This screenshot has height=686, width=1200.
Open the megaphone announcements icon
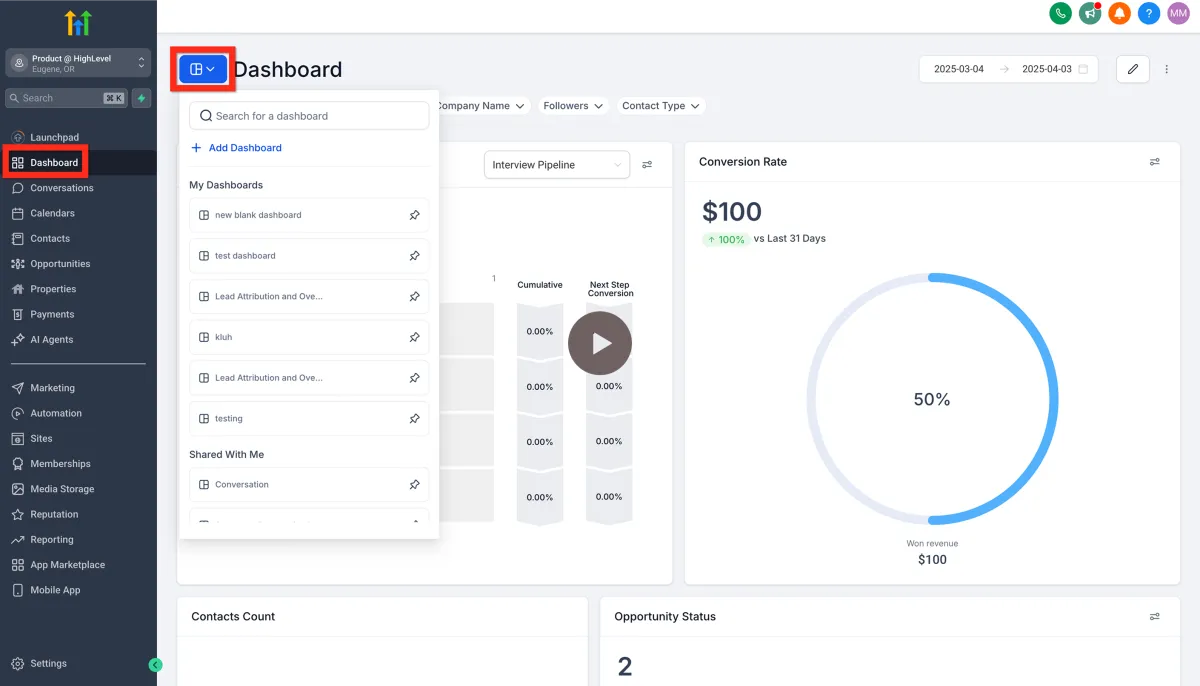[x=1090, y=13]
